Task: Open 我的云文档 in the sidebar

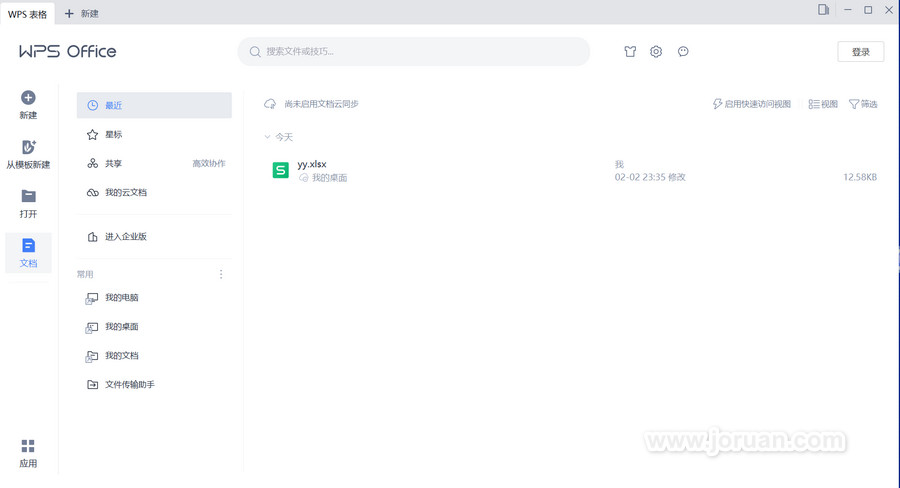Action: click(126, 192)
